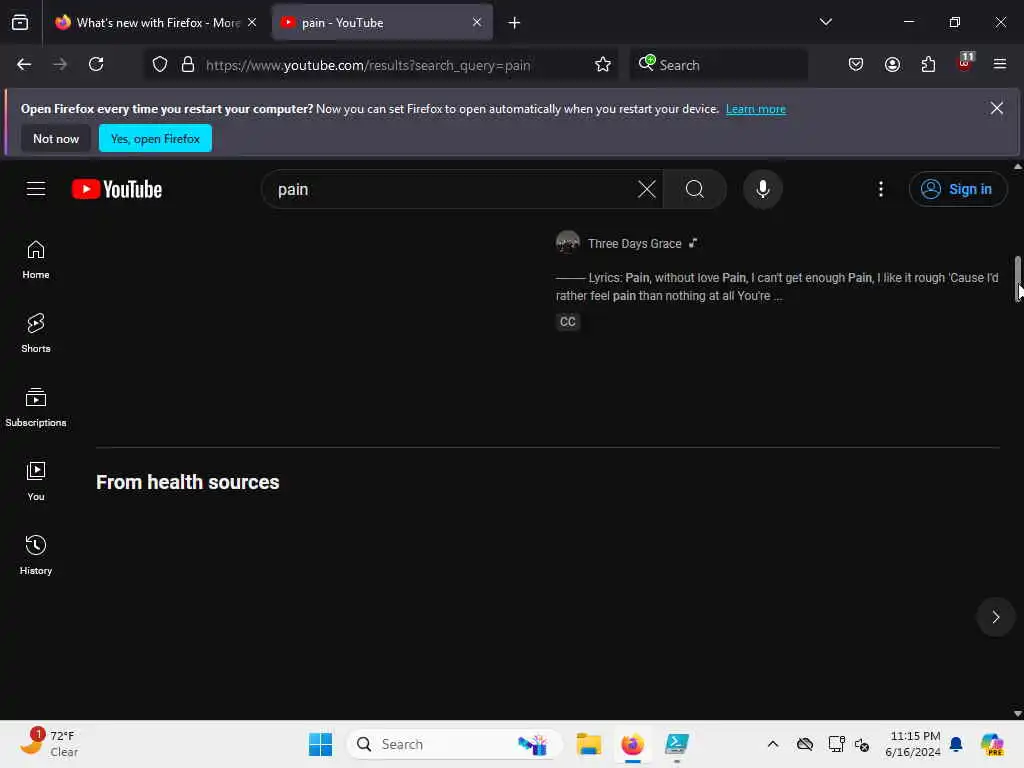Click Yes, open Firefox button
The width and height of the screenshot is (1024, 768).
pos(155,138)
